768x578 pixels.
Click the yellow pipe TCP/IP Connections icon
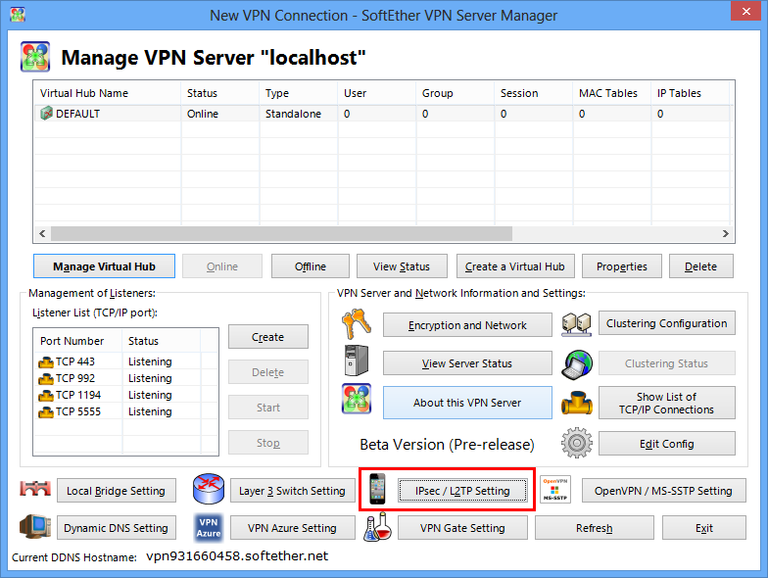576,403
